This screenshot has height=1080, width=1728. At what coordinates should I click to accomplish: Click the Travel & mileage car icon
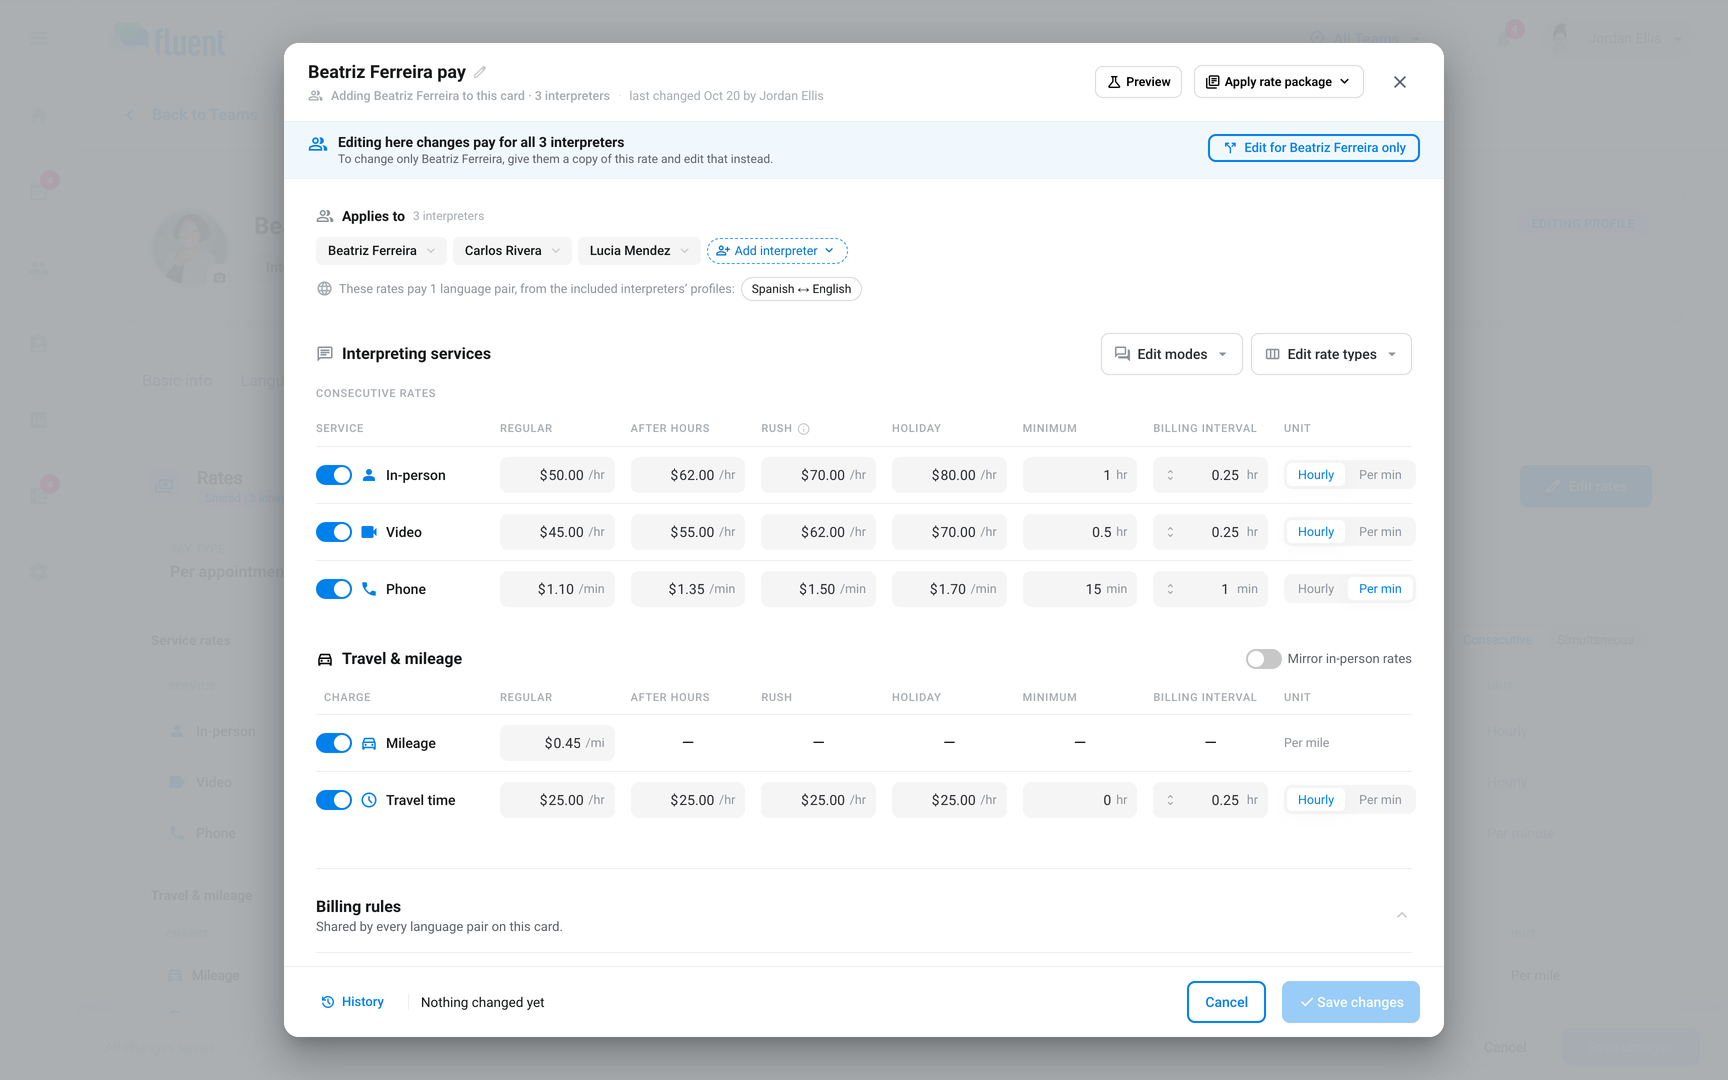325,659
